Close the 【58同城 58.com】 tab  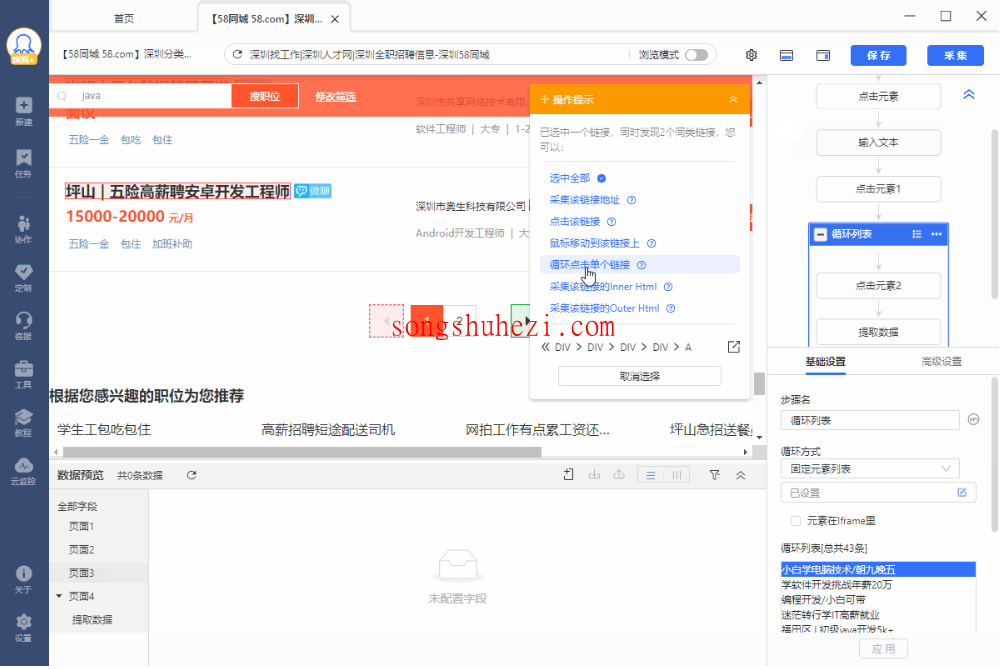point(335,19)
